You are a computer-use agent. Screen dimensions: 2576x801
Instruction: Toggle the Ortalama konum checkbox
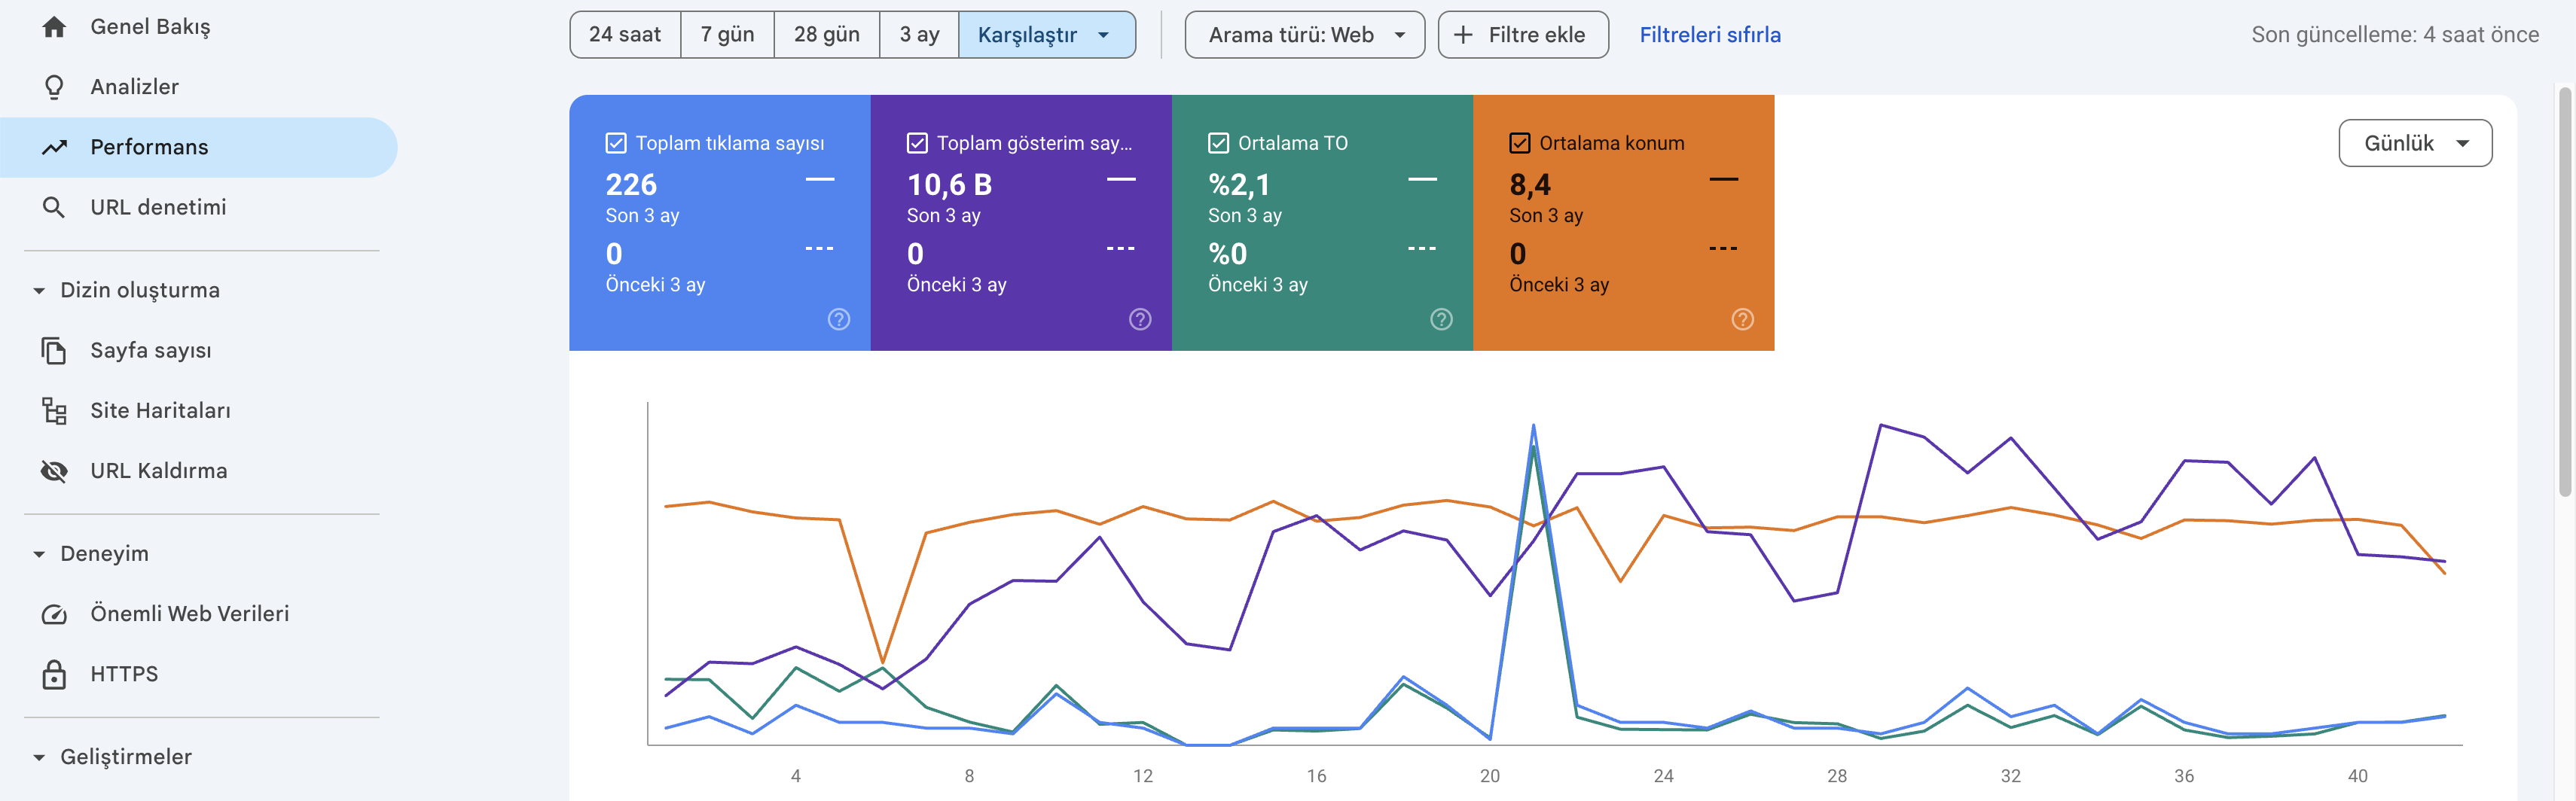pyautogui.click(x=1519, y=143)
